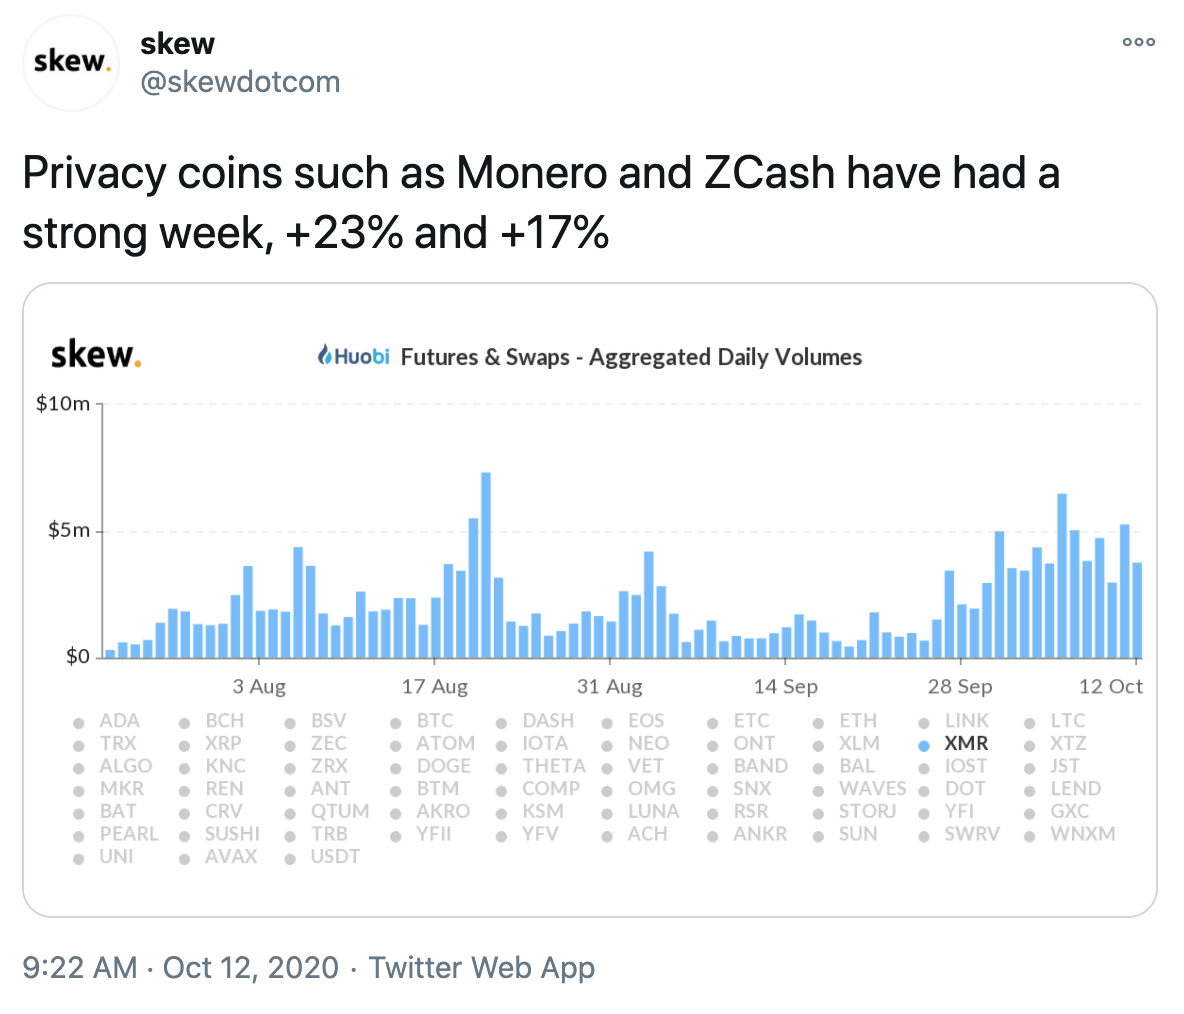Toggle the LINK legend entry
The height and width of the screenshot is (1014, 1184).
(x=966, y=721)
